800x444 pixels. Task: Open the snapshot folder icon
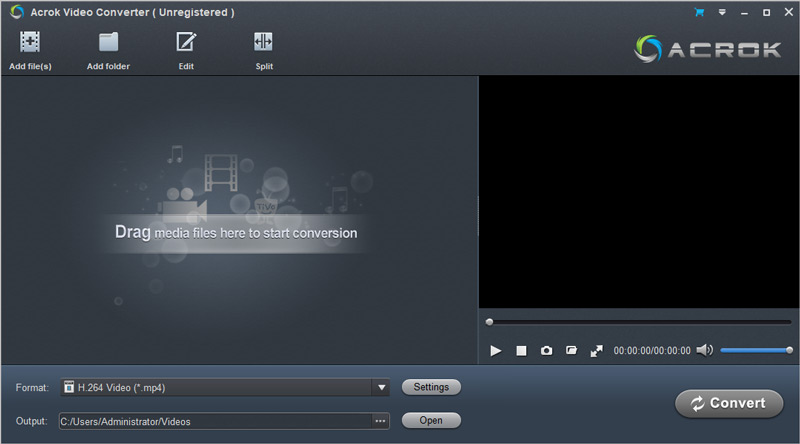571,351
